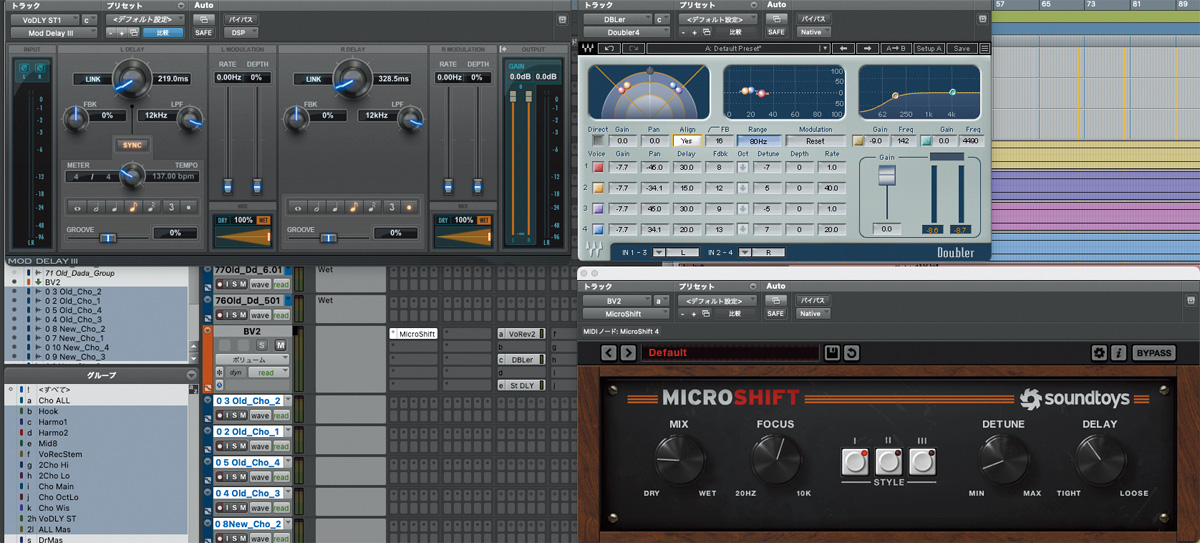Screen dimensions: 1200x543
Task: Open MicroShift settings gear icon
Action: 1099,353
